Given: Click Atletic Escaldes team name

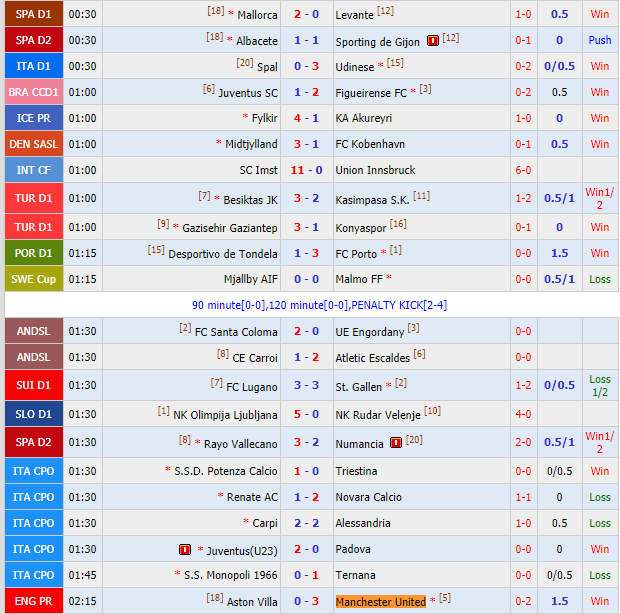Looking at the screenshot, I should [x=372, y=359].
